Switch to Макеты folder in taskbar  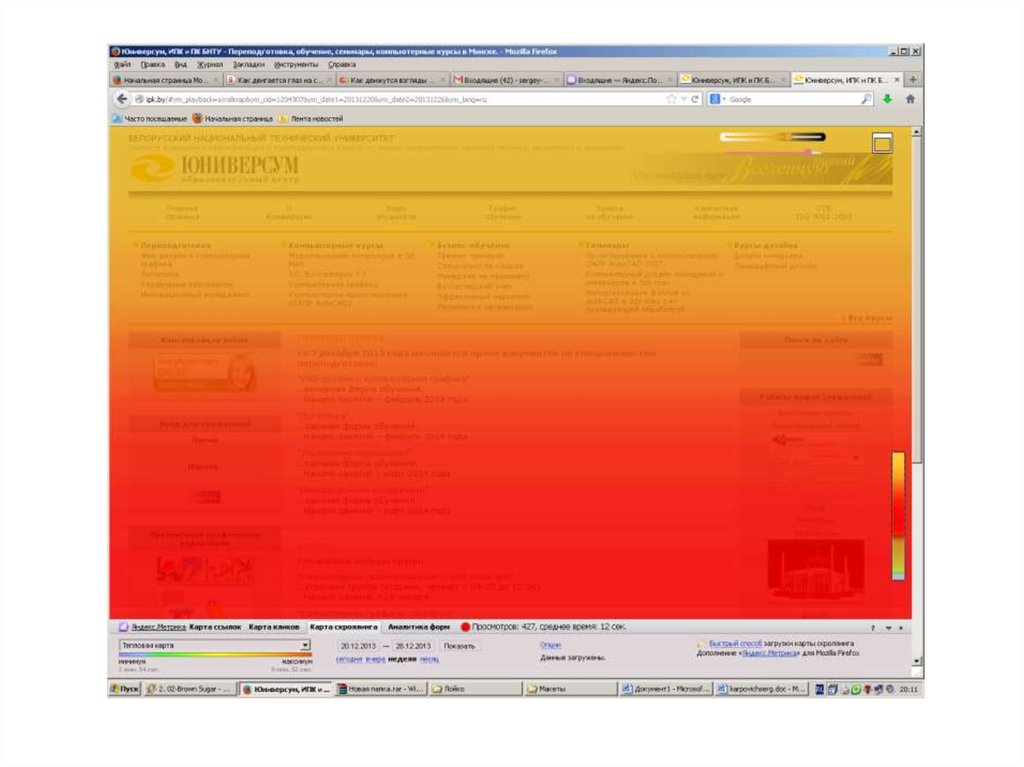coord(569,689)
